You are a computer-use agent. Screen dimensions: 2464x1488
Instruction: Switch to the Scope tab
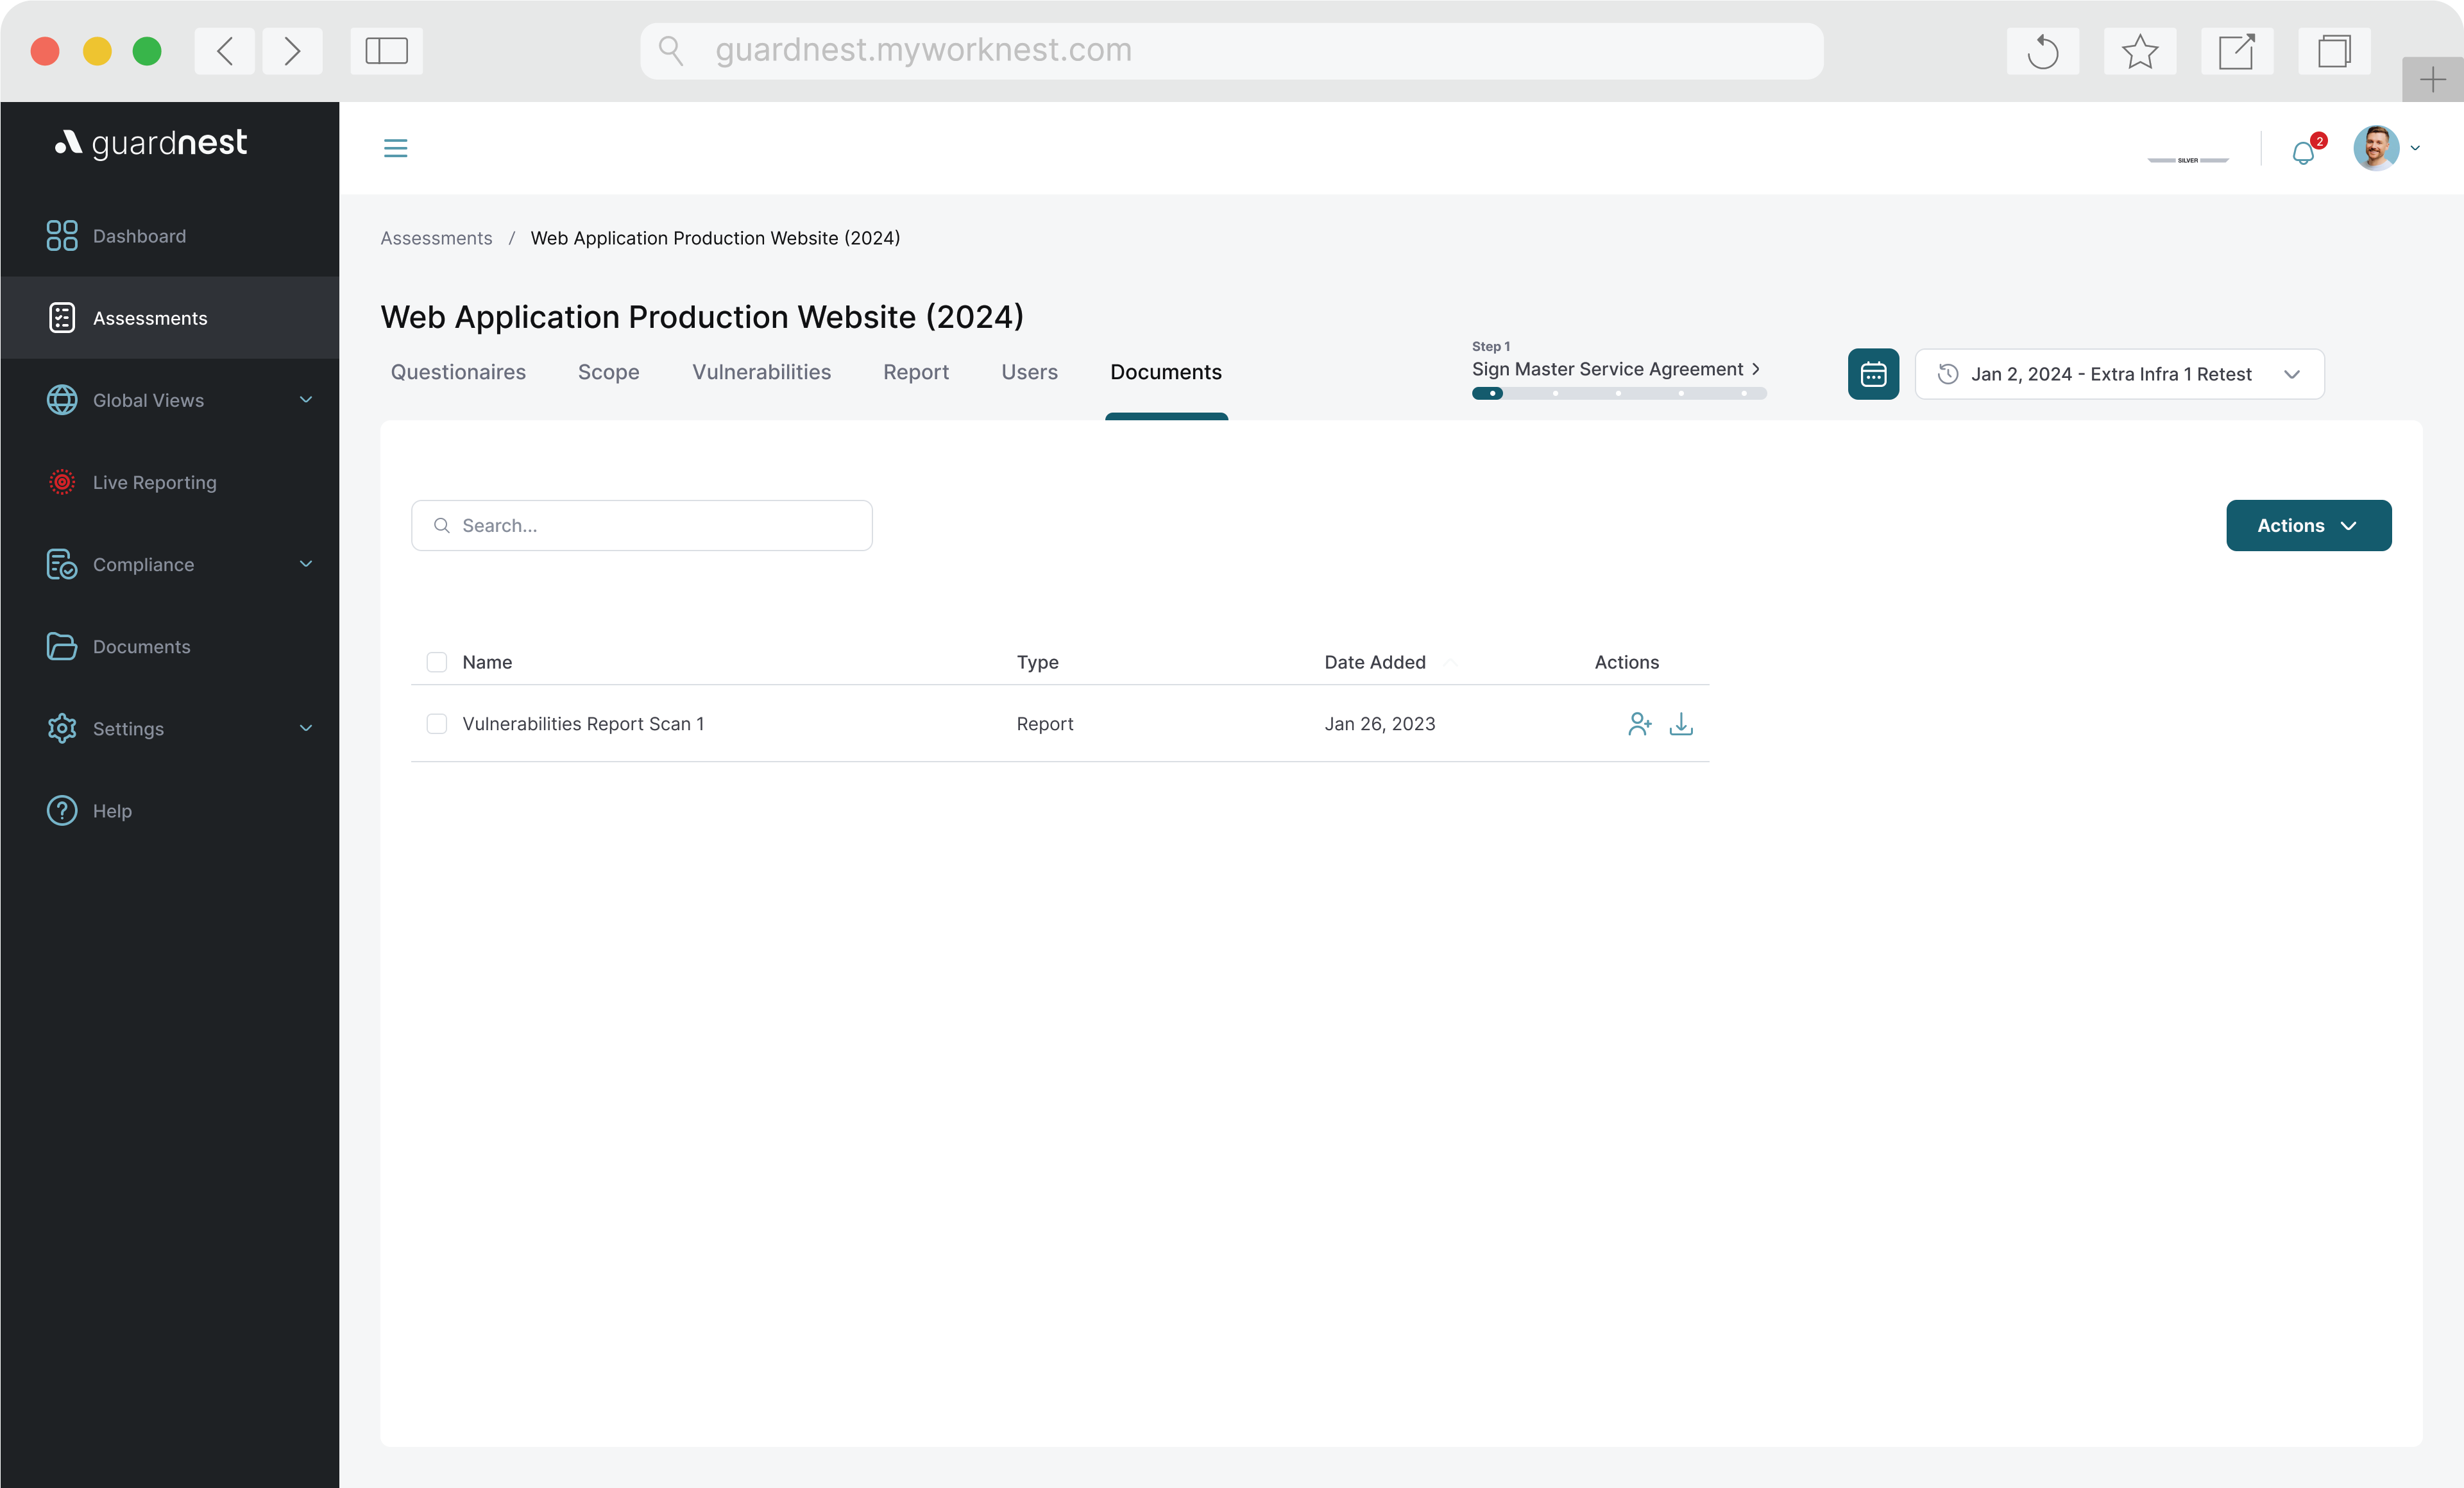click(608, 372)
